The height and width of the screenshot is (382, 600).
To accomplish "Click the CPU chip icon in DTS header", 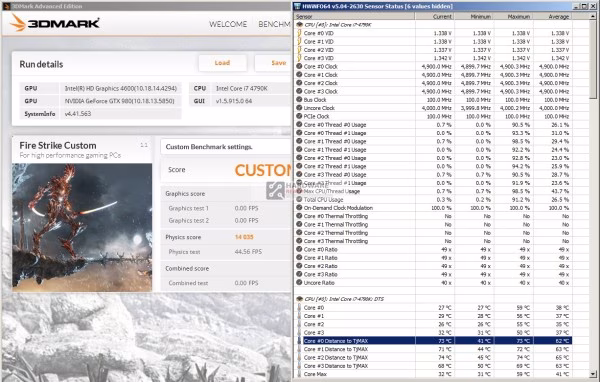I will (300, 299).
